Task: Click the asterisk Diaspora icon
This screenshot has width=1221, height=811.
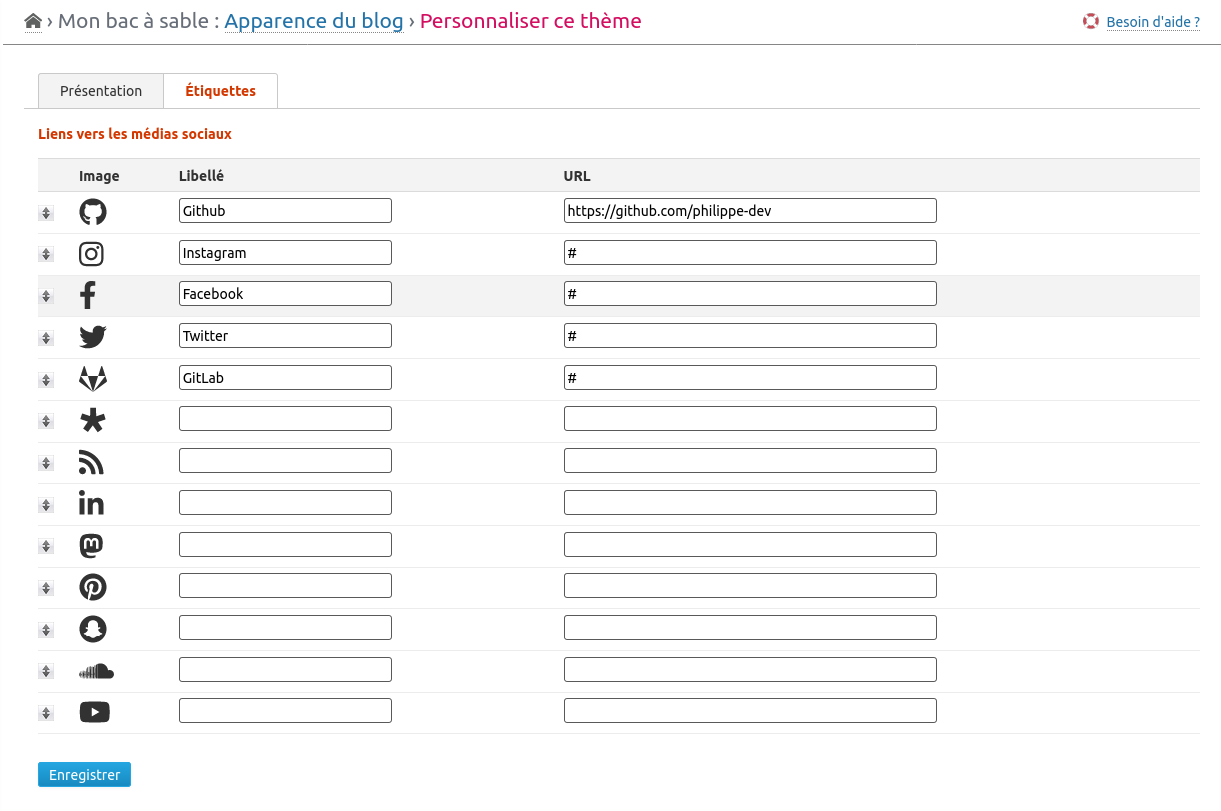Action: (92, 420)
